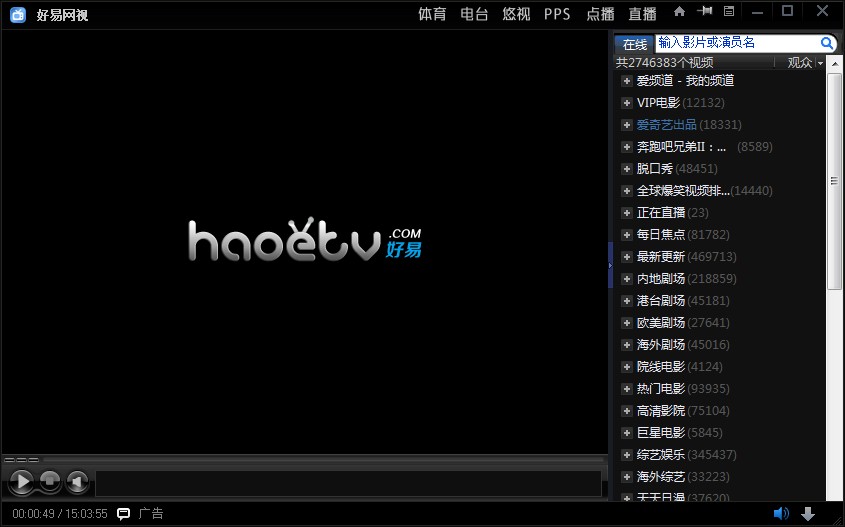Expand the 奔跑吧兄弟II category
Screen dimensions: 845x527
pos(626,147)
